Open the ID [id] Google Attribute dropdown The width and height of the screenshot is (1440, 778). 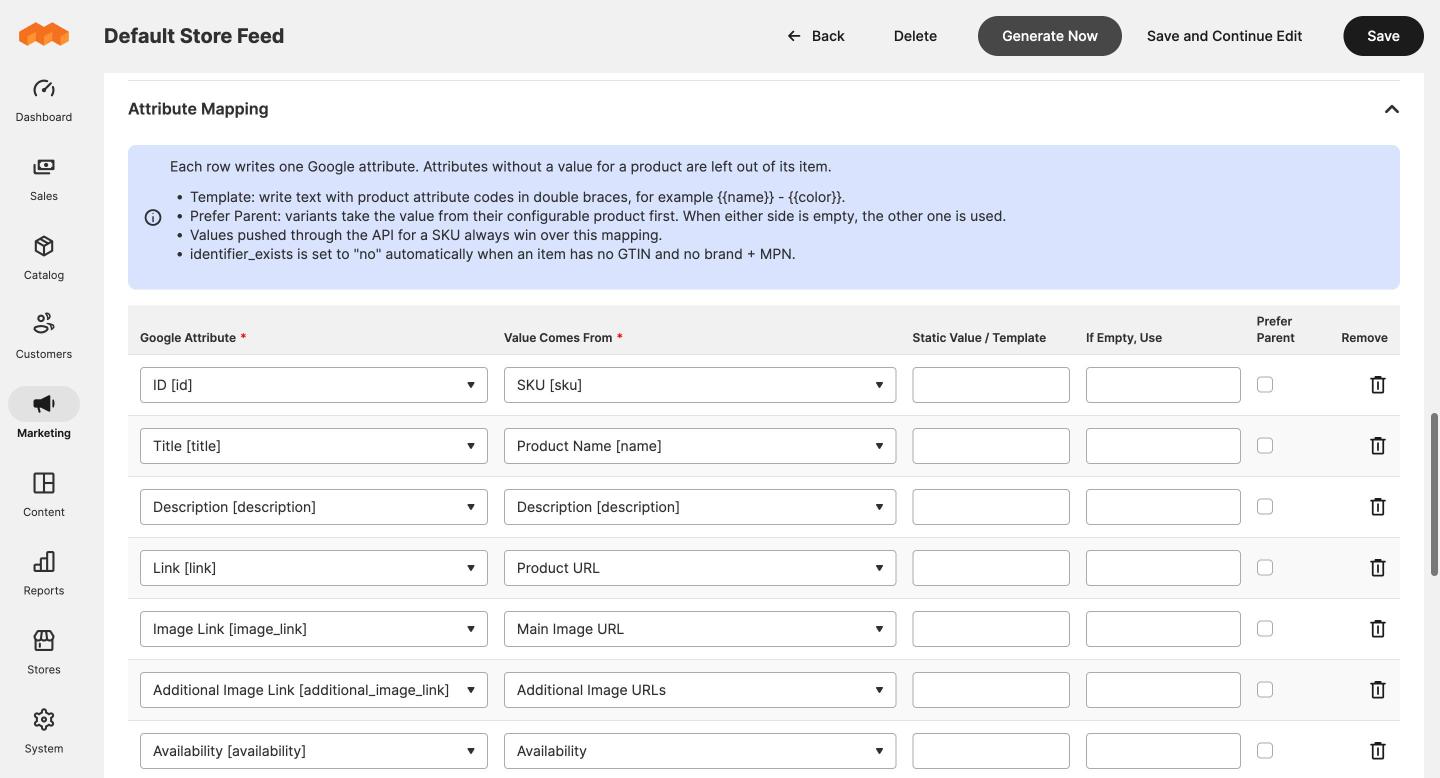(314, 385)
